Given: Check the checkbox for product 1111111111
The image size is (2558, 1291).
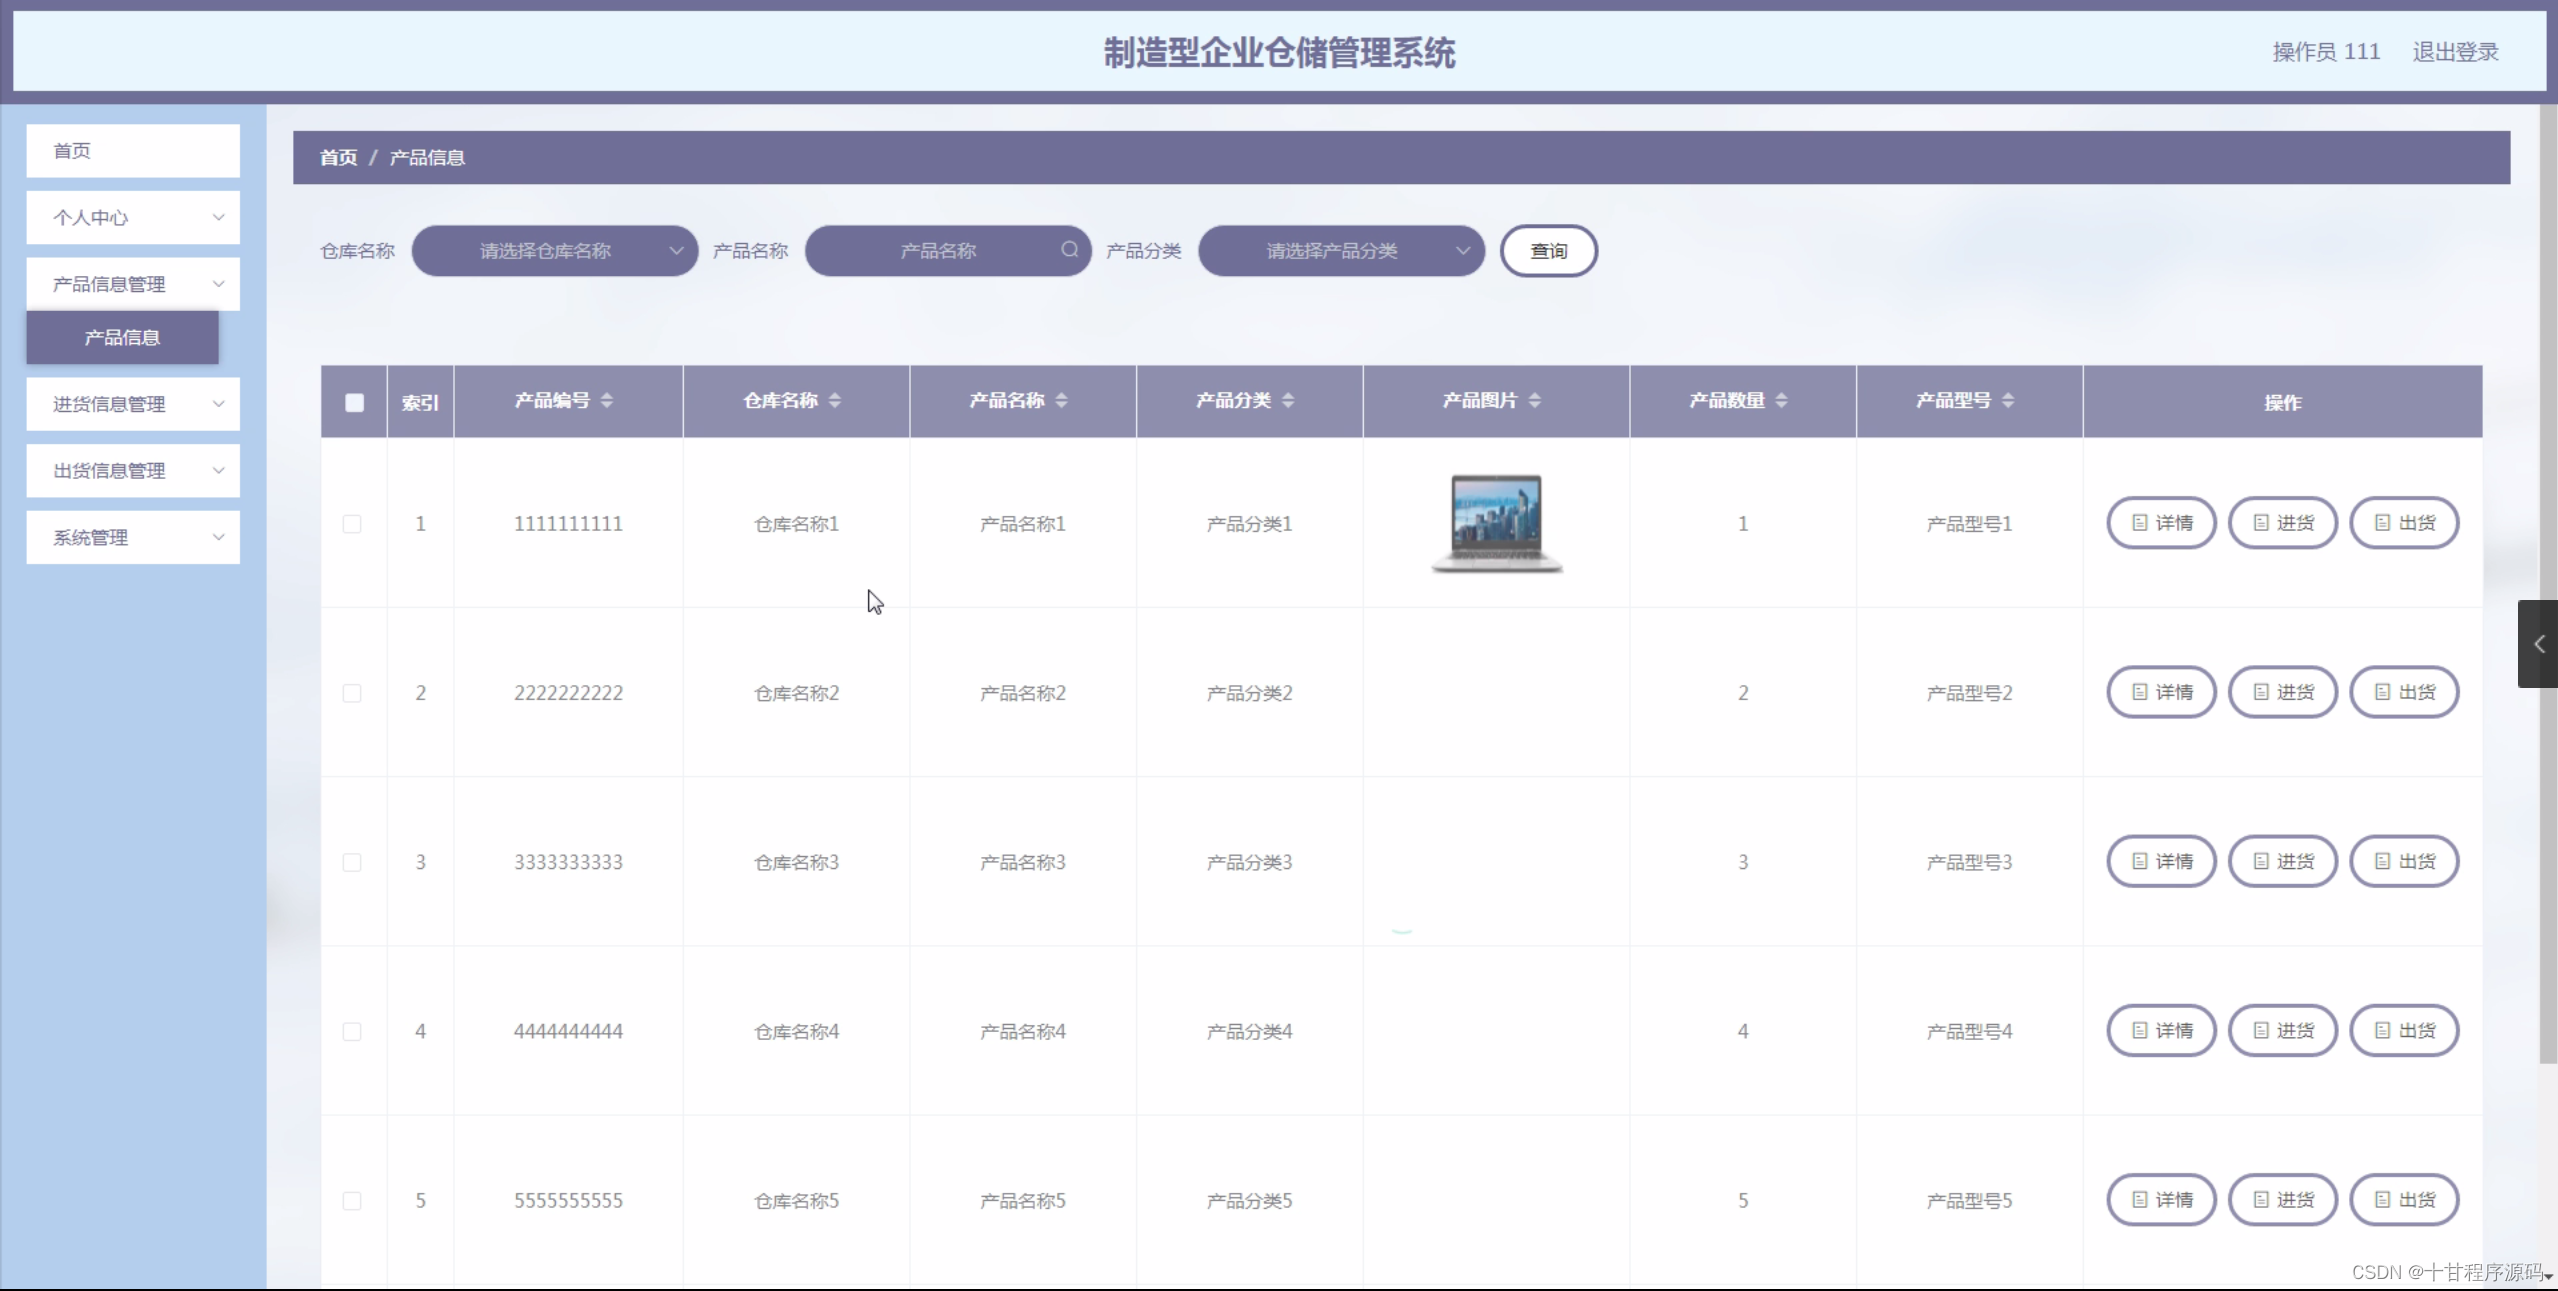Looking at the screenshot, I should 352,523.
